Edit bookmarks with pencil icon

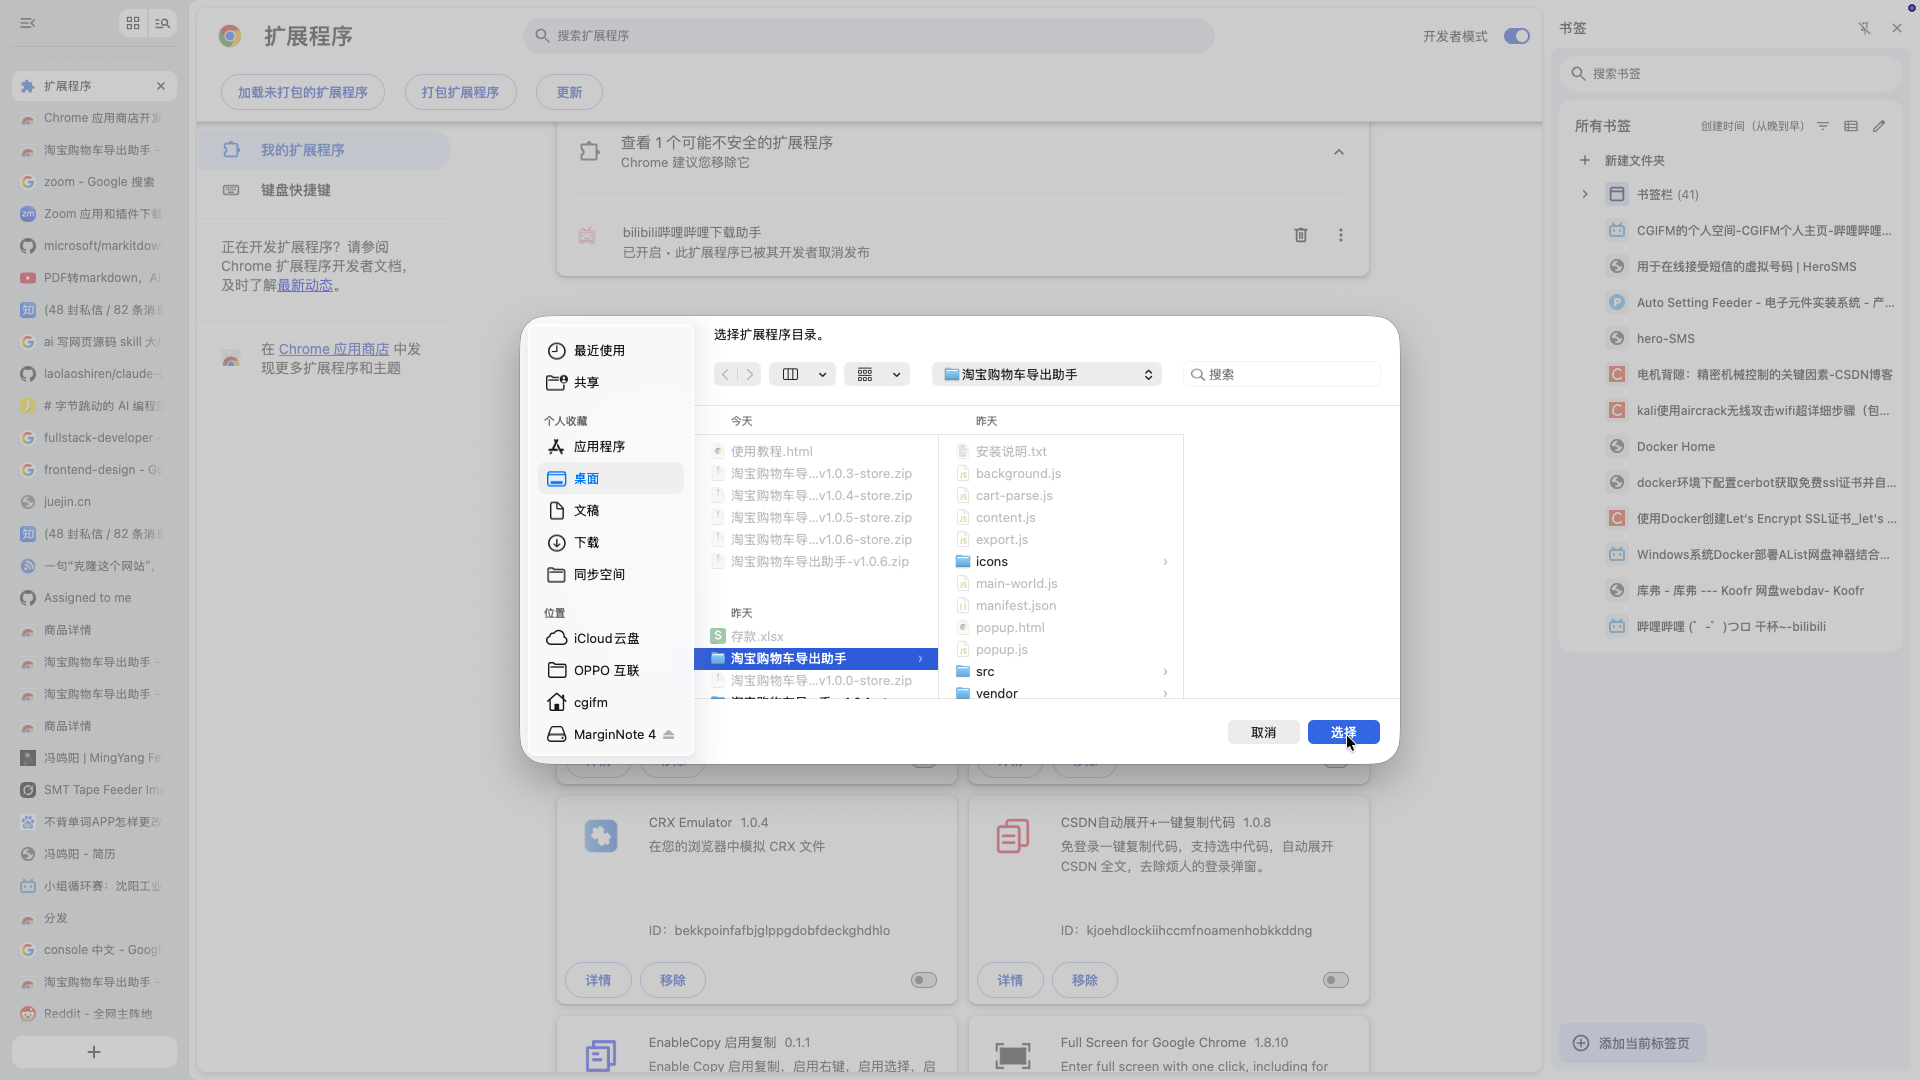1879,126
